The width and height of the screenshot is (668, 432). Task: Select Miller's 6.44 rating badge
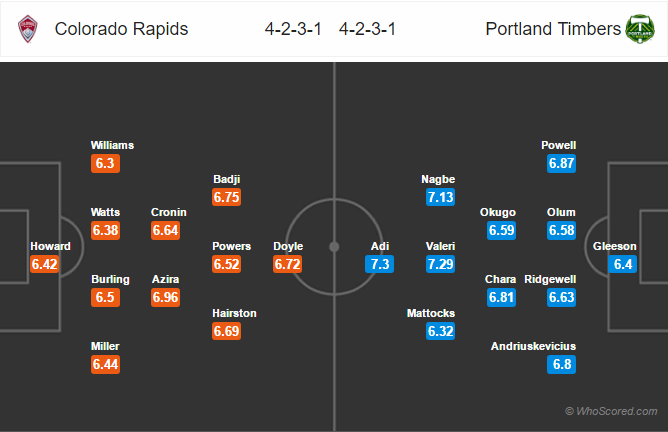105,365
